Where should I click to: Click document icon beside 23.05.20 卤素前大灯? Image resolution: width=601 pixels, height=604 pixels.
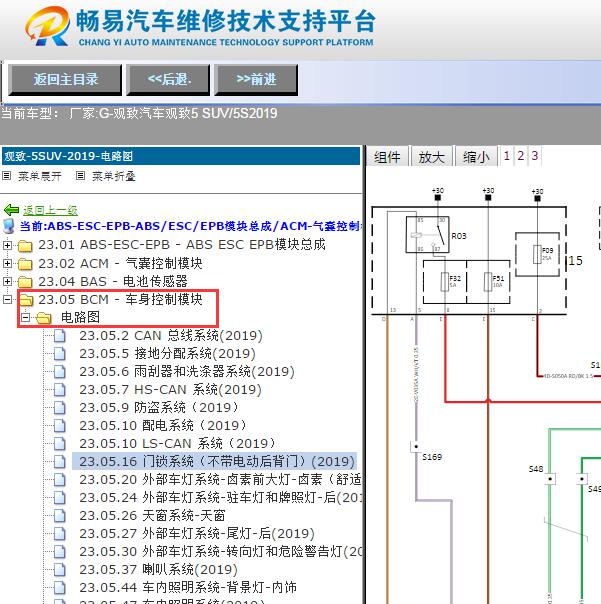pyautogui.click(x=60, y=480)
